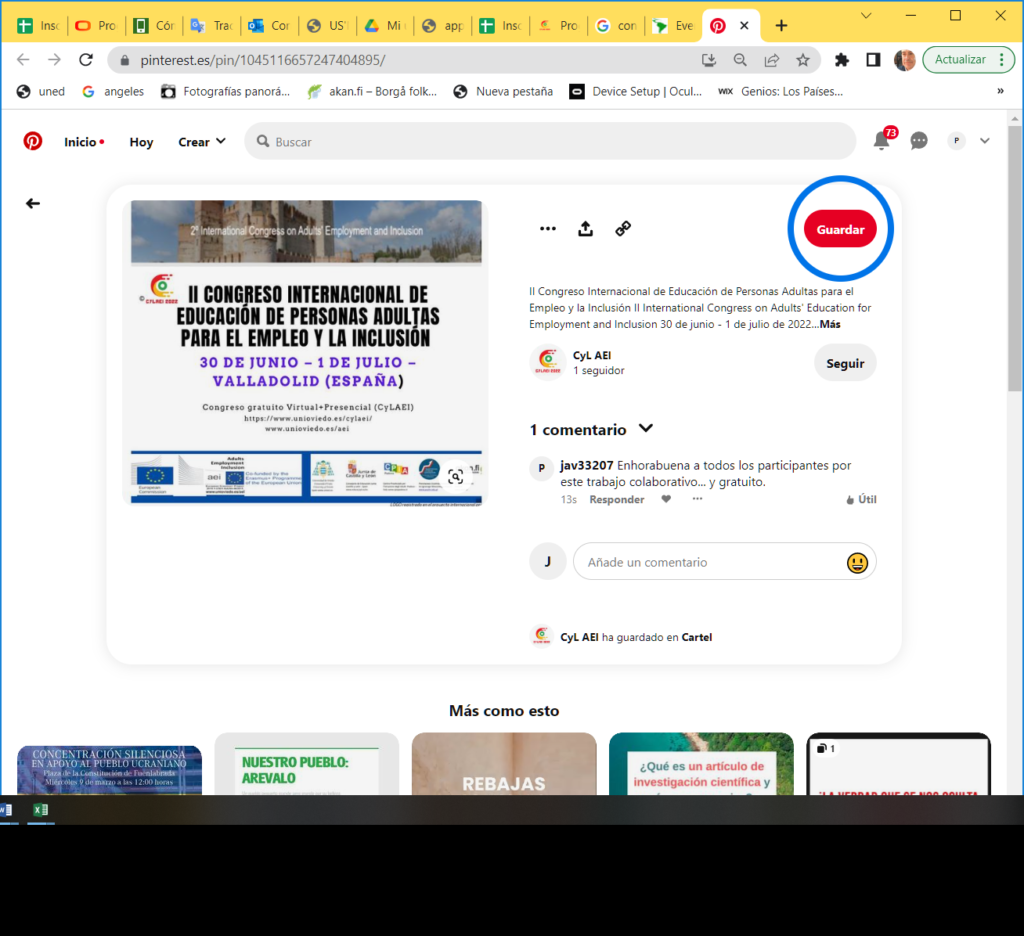Click the red Guardar button
Viewport: 1024px width, 936px height.
point(840,229)
